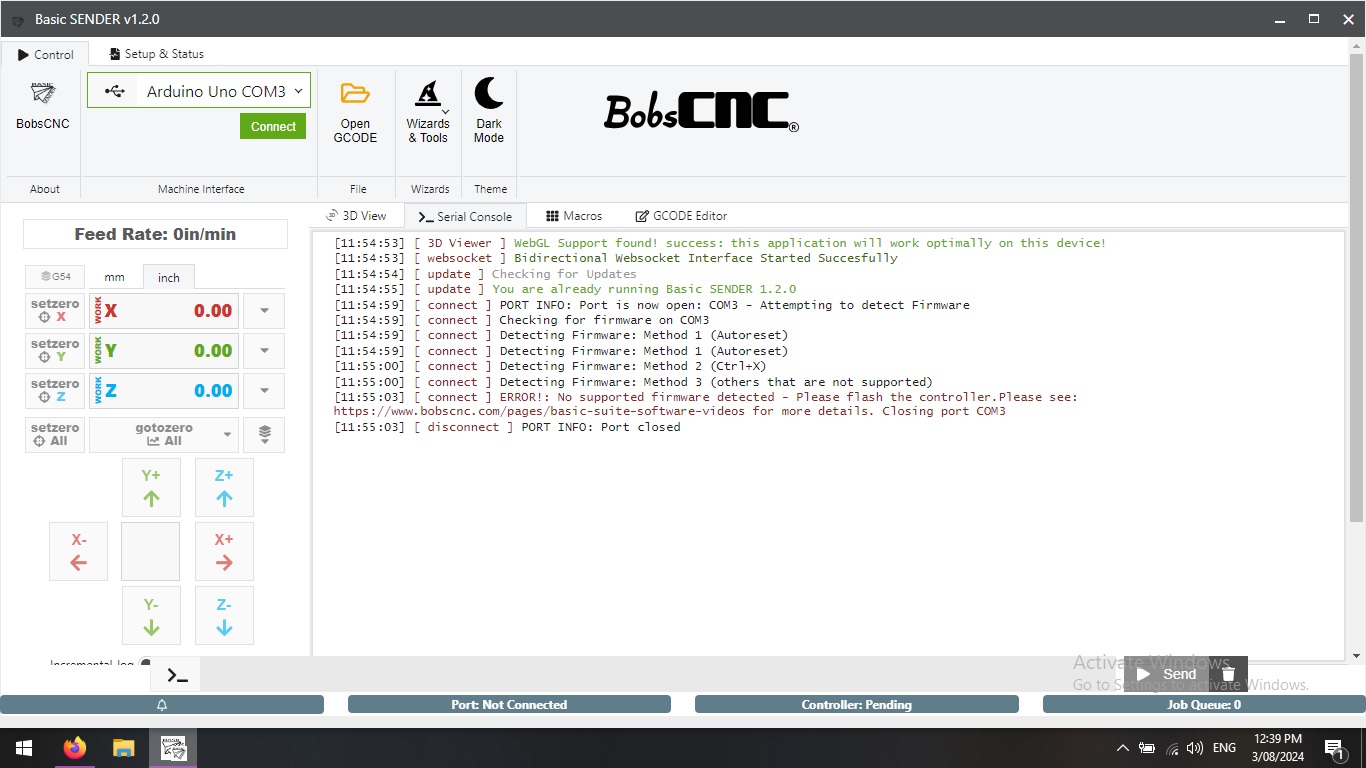This screenshot has height=768, width=1366.
Task: Jog Z+ with the blue up arrow
Action: (224, 487)
